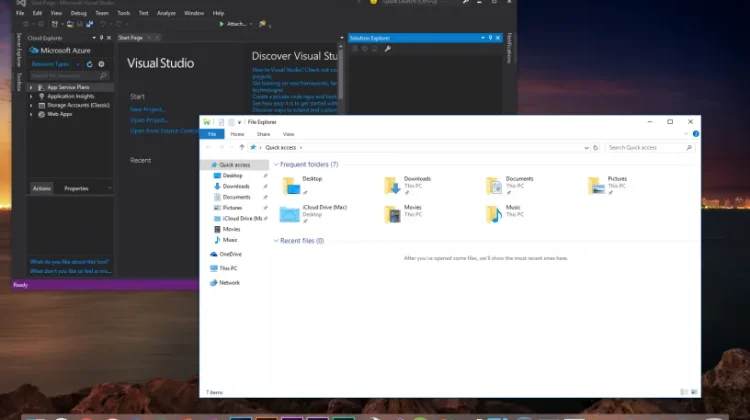The width and height of the screenshot is (750, 420).
Task: Open the Window menu in Visual Studio
Action: 194,13
